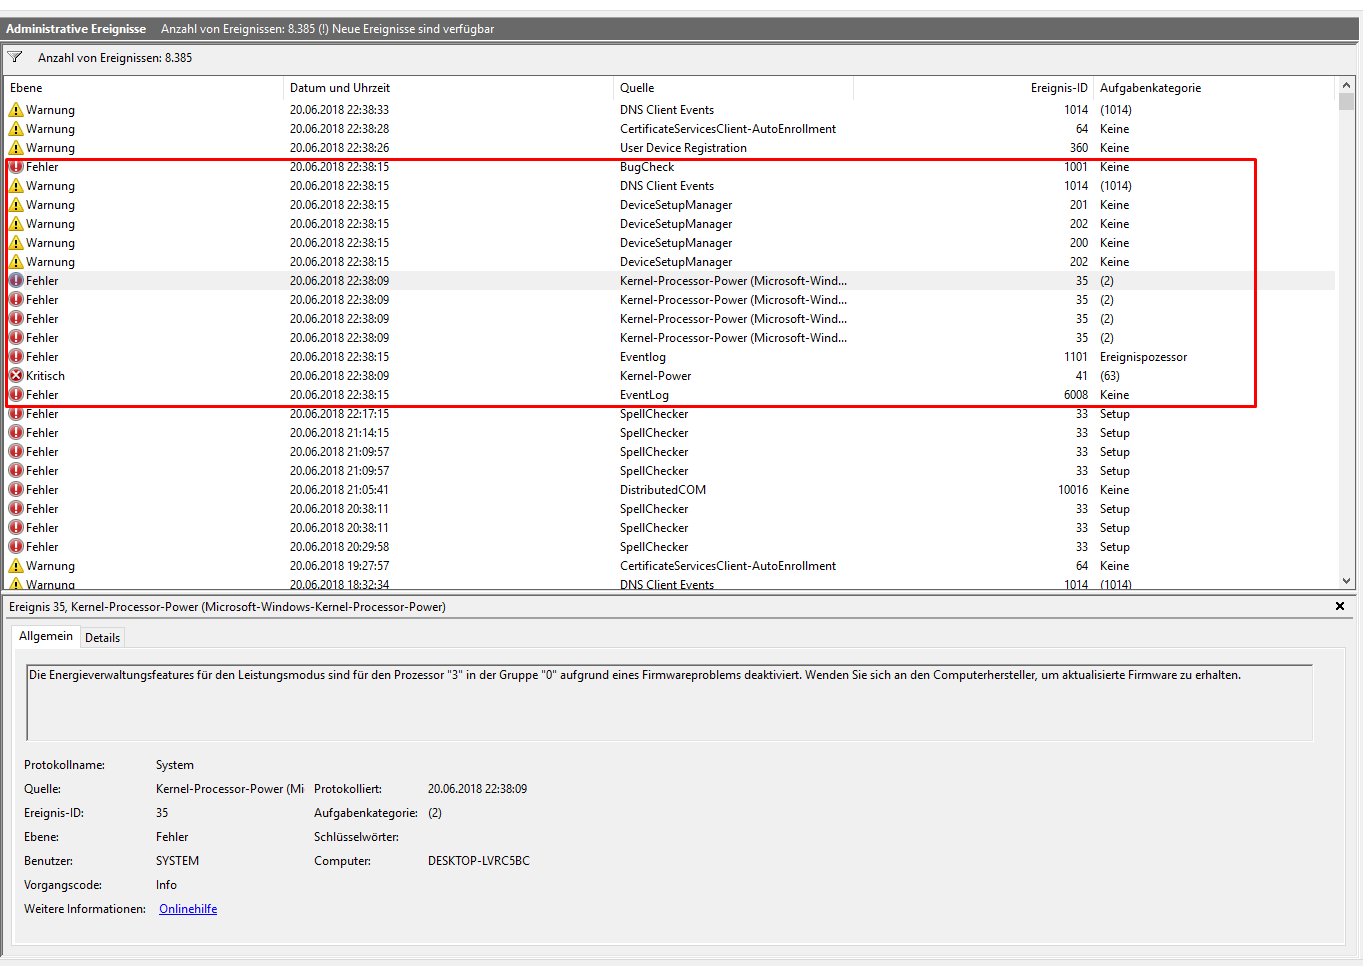Click error icon of SpellChecker 22:17:15 row

(x=16, y=414)
